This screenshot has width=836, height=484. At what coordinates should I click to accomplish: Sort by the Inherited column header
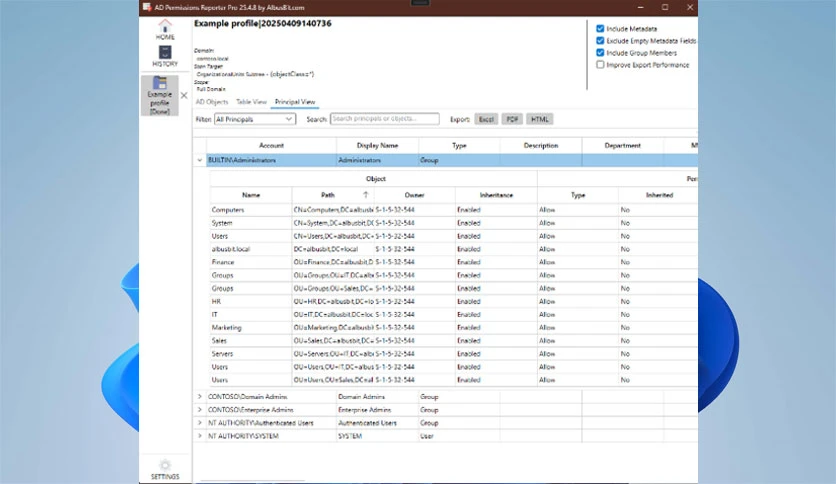pos(660,195)
